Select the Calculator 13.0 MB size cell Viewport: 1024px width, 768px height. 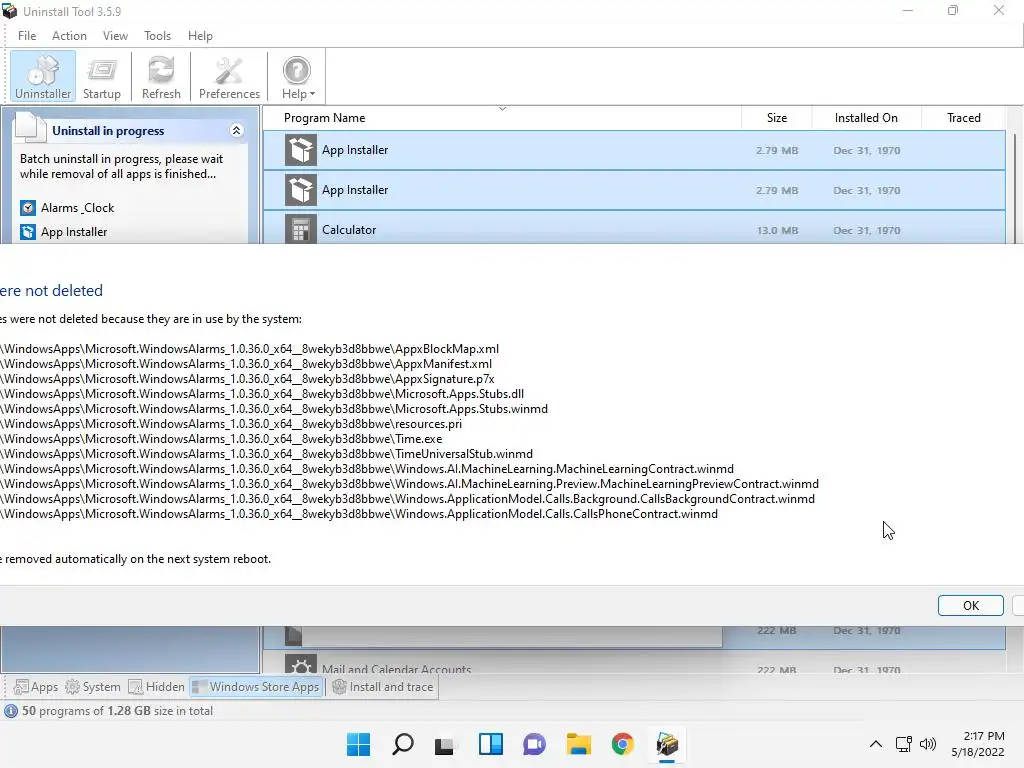point(777,231)
